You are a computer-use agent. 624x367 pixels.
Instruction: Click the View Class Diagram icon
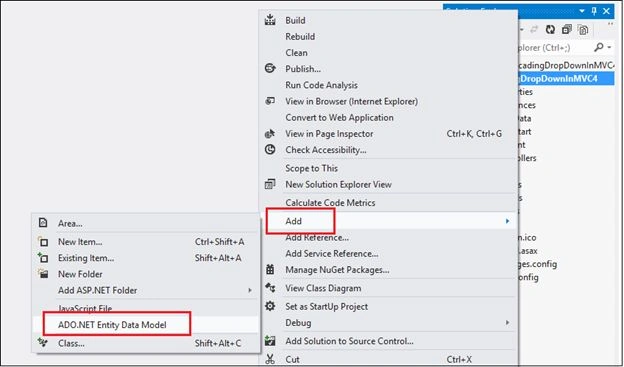click(x=270, y=288)
